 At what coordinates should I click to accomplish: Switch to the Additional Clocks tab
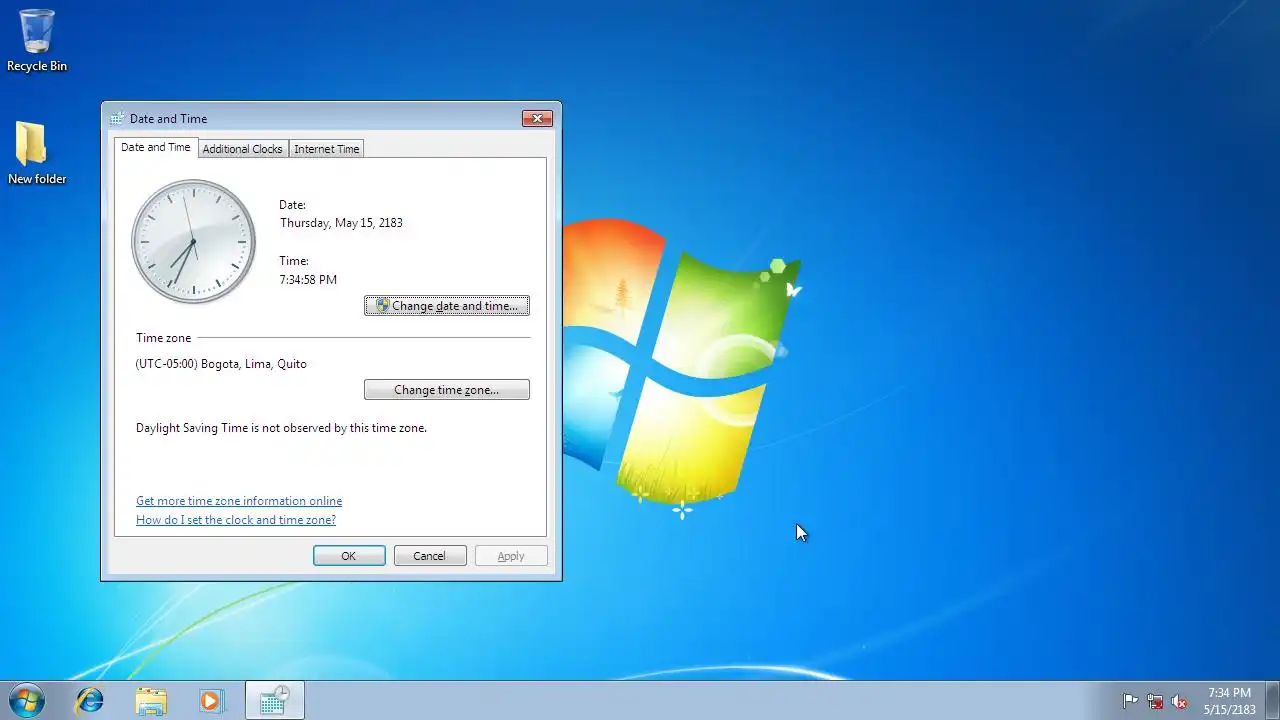pyautogui.click(x=242, y=149)
